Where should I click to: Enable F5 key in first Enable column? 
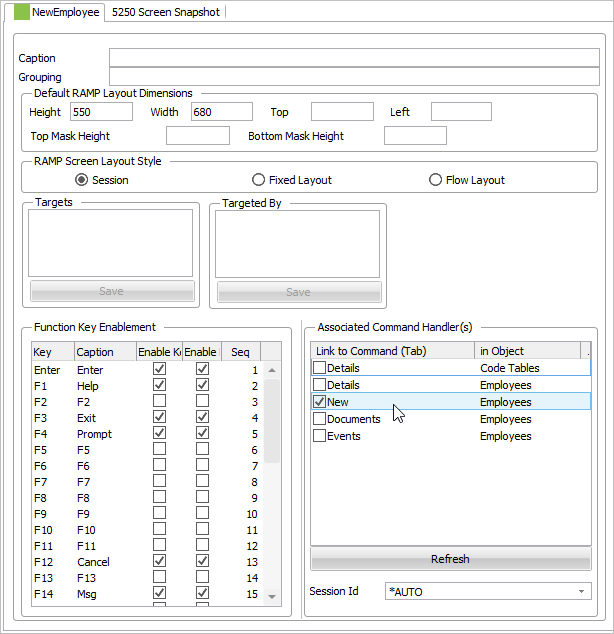coord(159,449)
